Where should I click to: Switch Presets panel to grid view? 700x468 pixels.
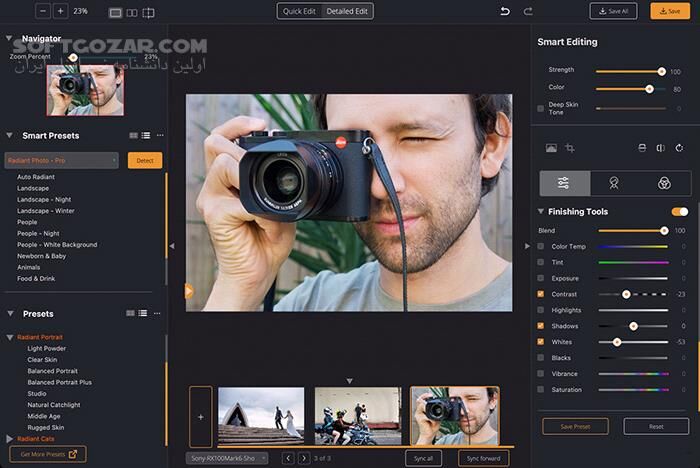point(130,313)
